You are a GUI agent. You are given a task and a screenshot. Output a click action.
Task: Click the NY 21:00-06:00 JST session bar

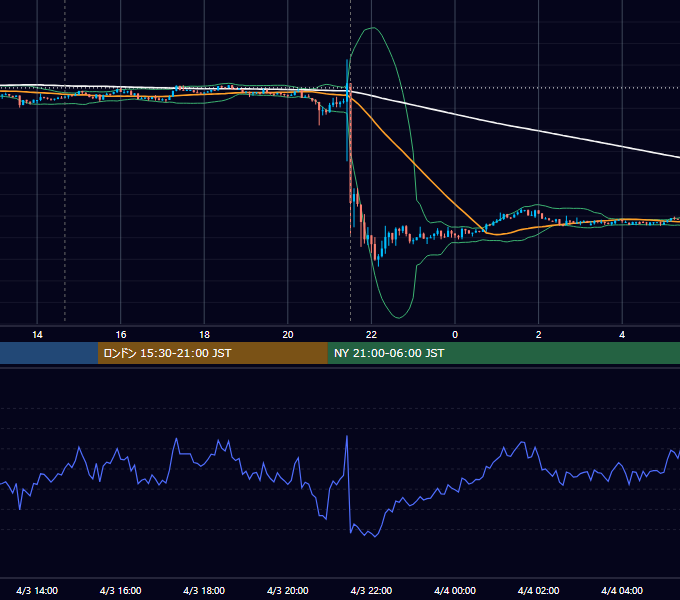(x=503, y=353)
